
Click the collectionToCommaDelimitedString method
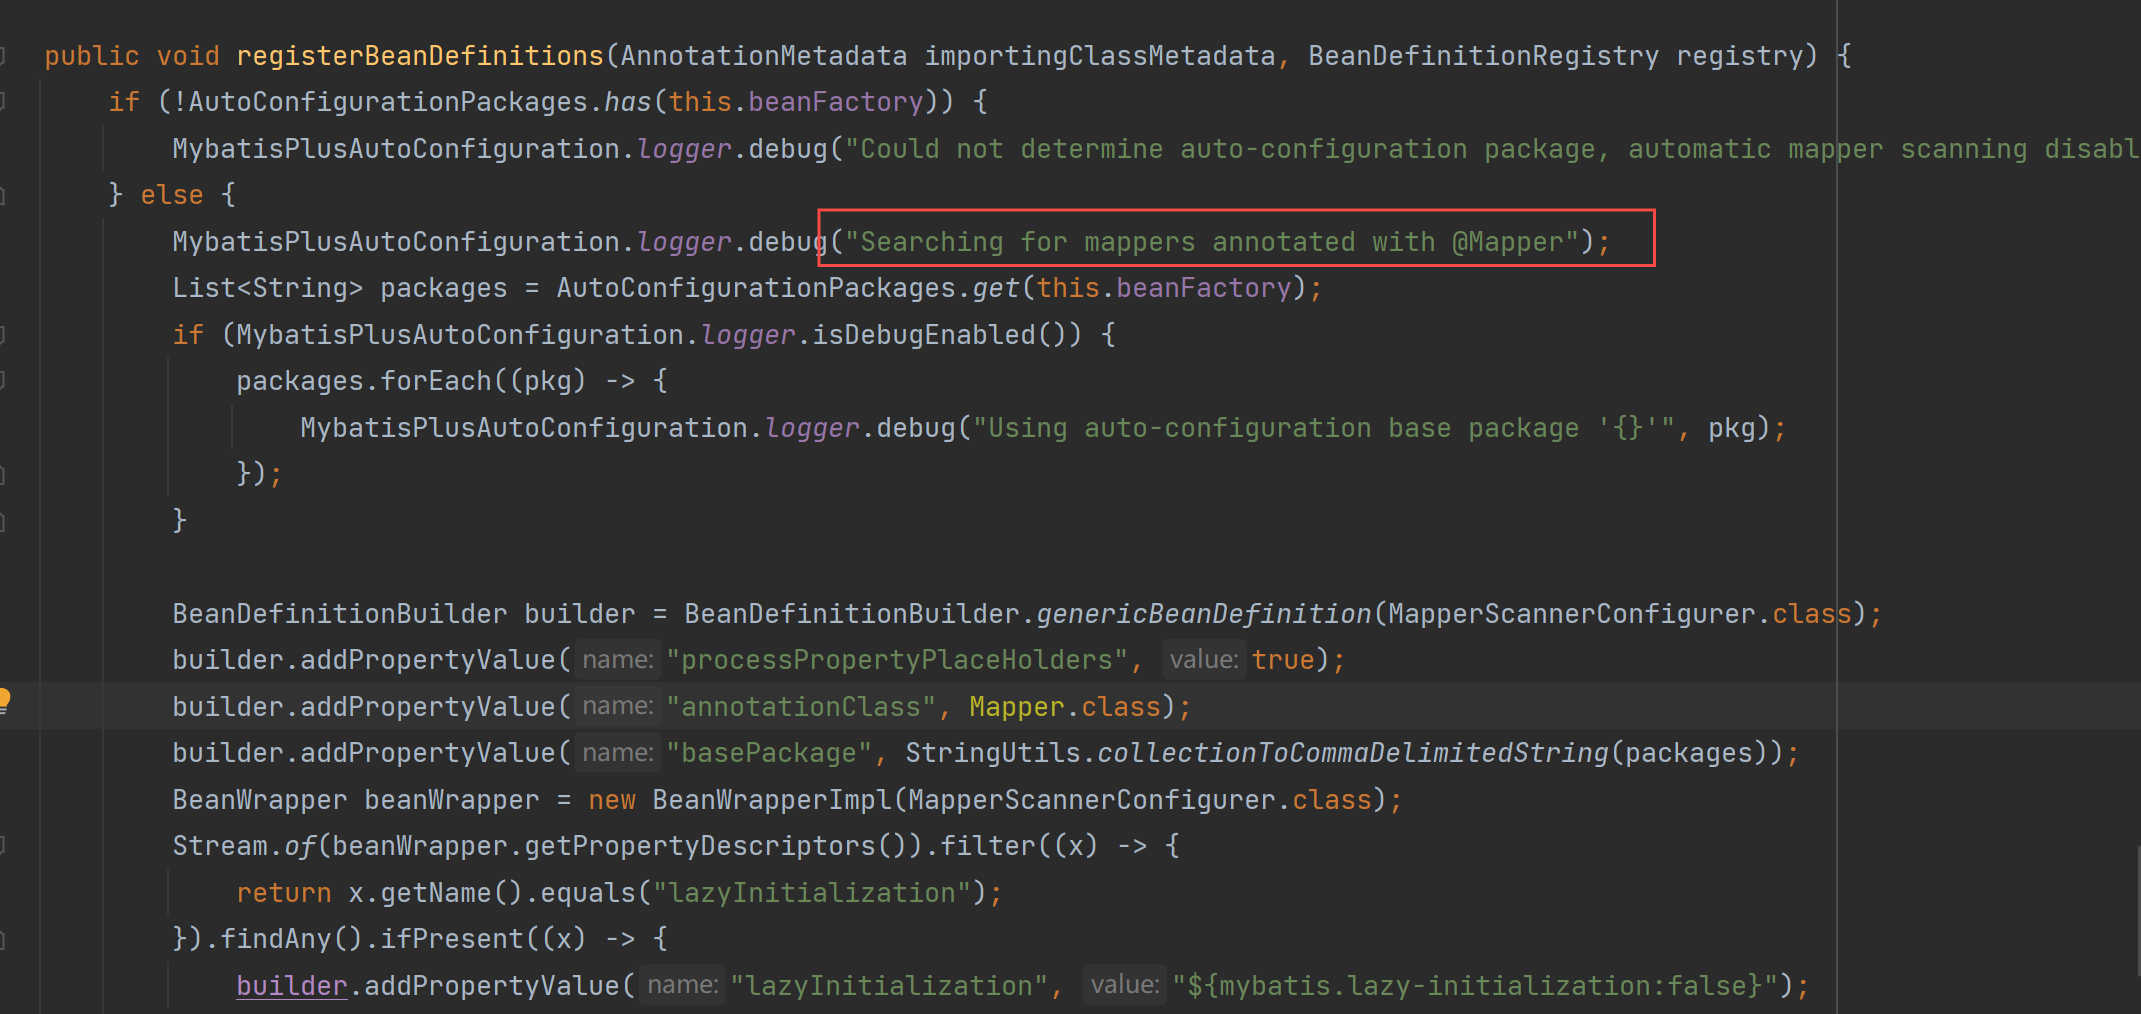click(1353, 753)
